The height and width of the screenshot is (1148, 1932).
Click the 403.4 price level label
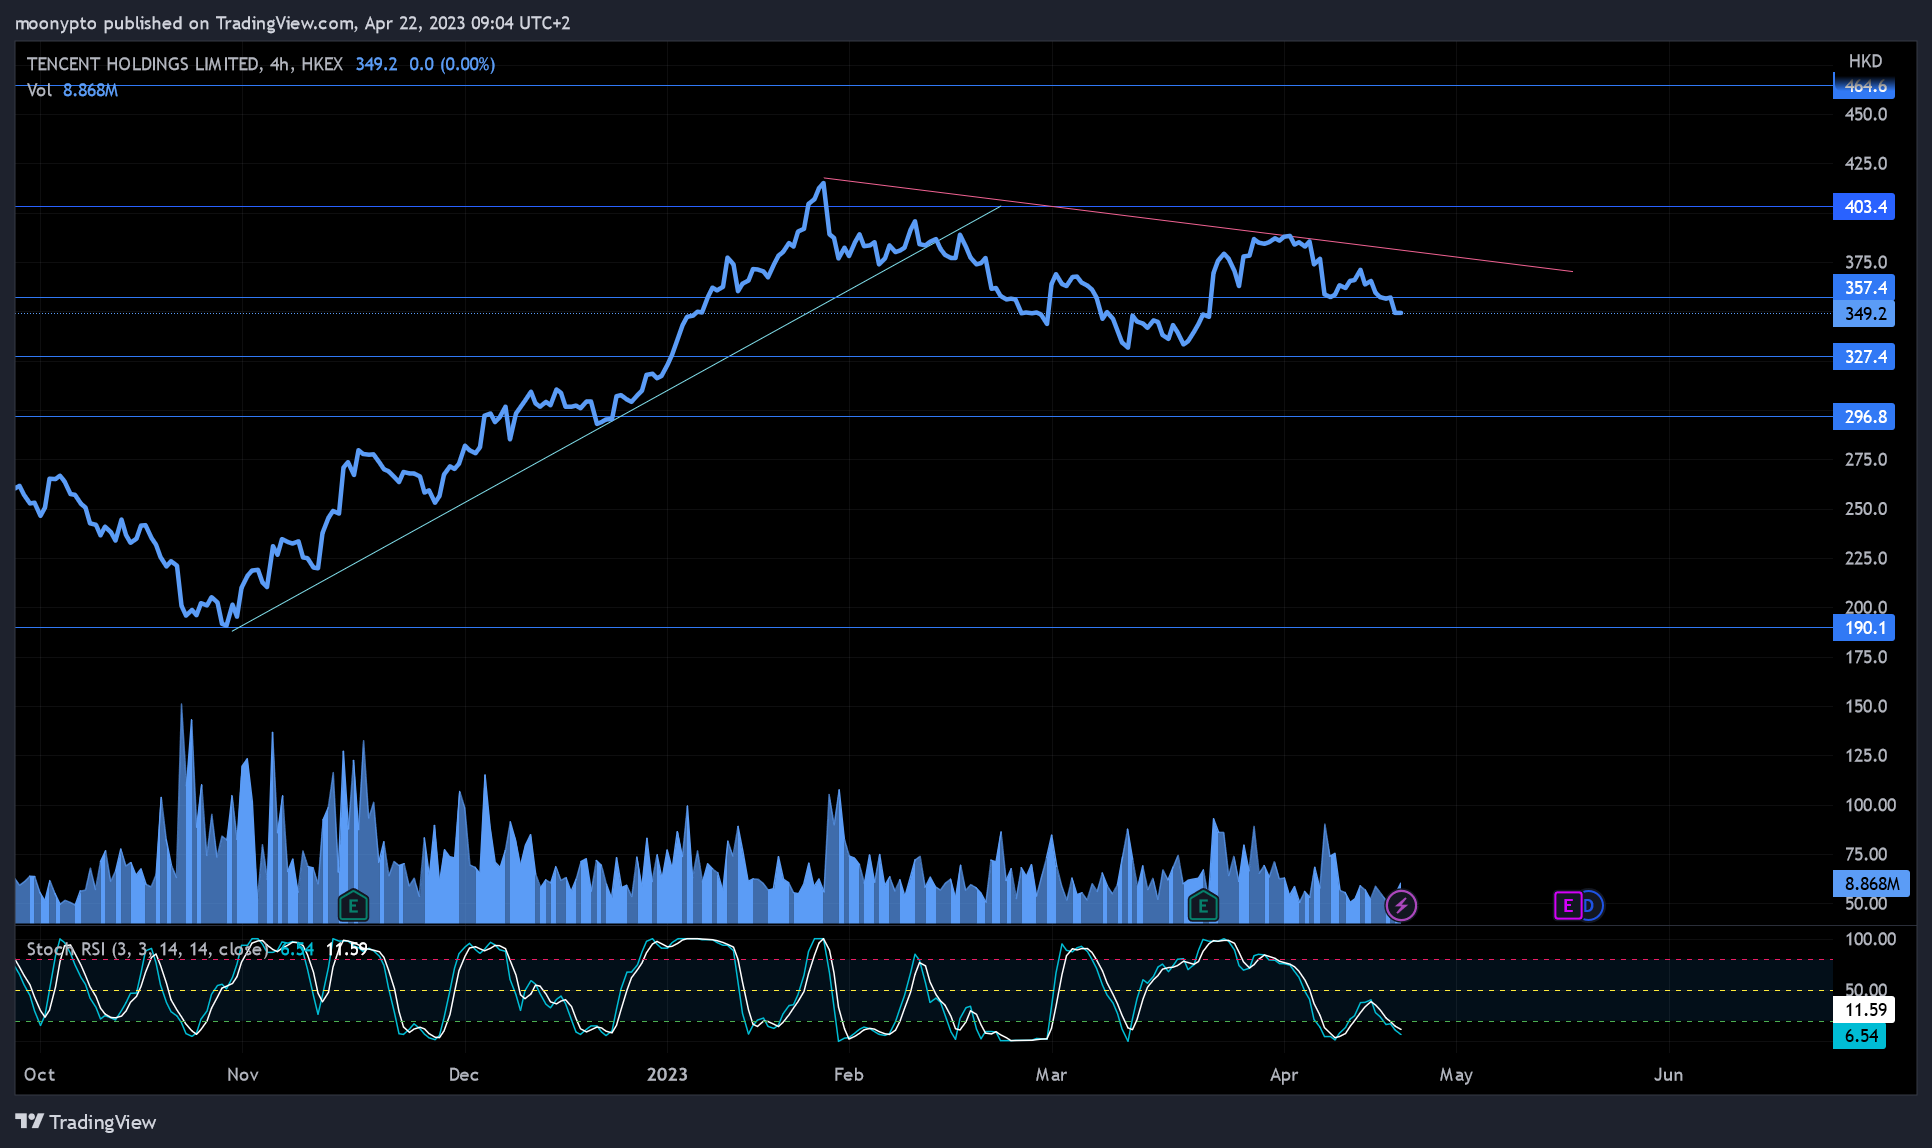pos(1864,207)
